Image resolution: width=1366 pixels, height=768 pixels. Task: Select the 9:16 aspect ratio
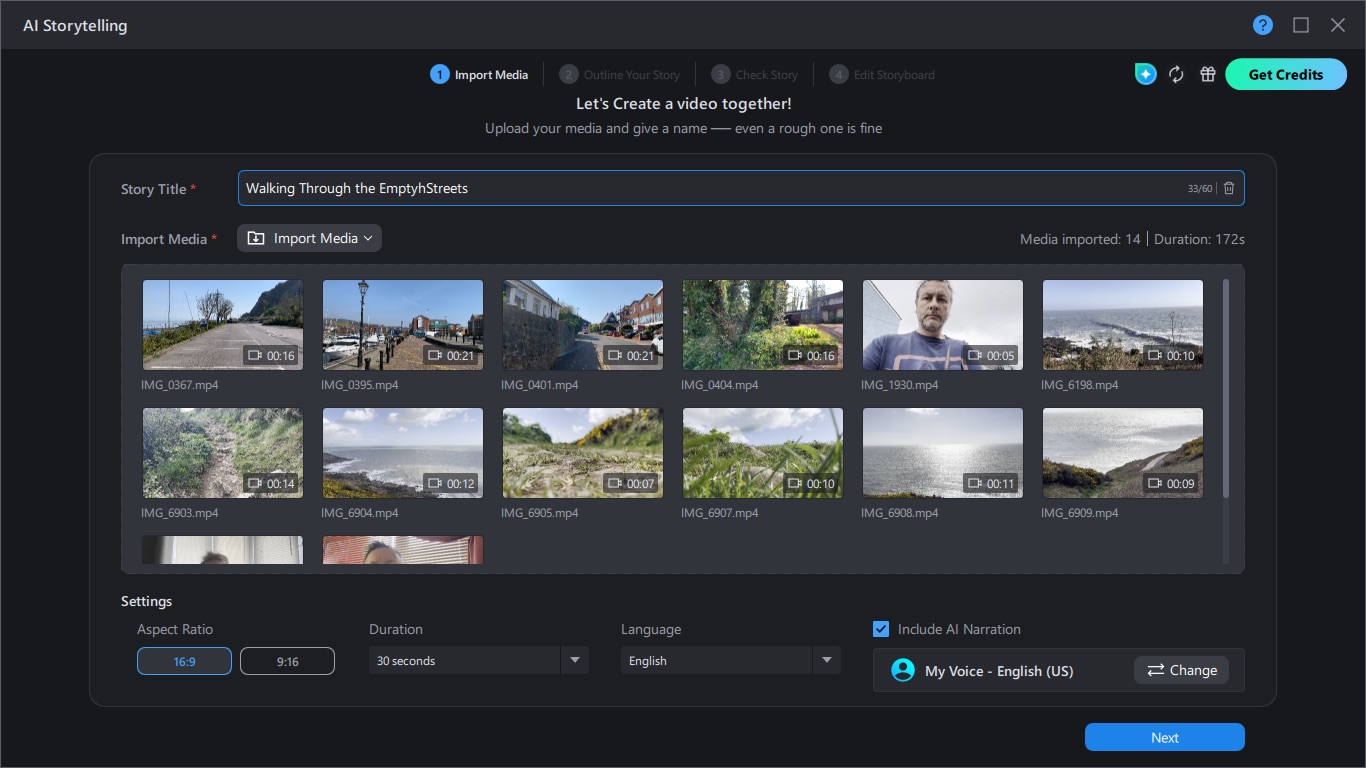tap(287, 661)
